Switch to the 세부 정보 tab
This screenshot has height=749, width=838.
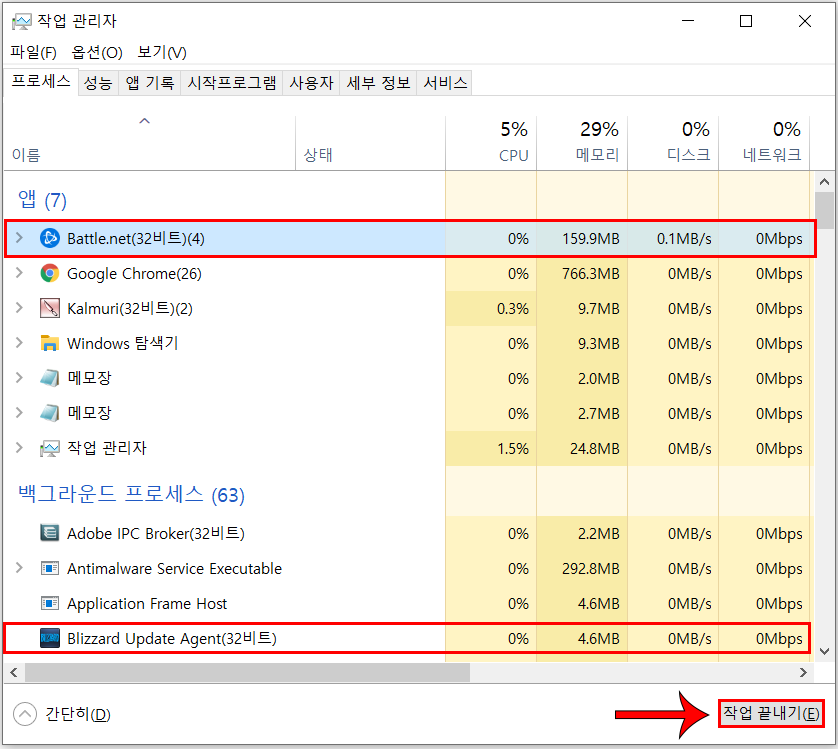click(x=378, y=83)
